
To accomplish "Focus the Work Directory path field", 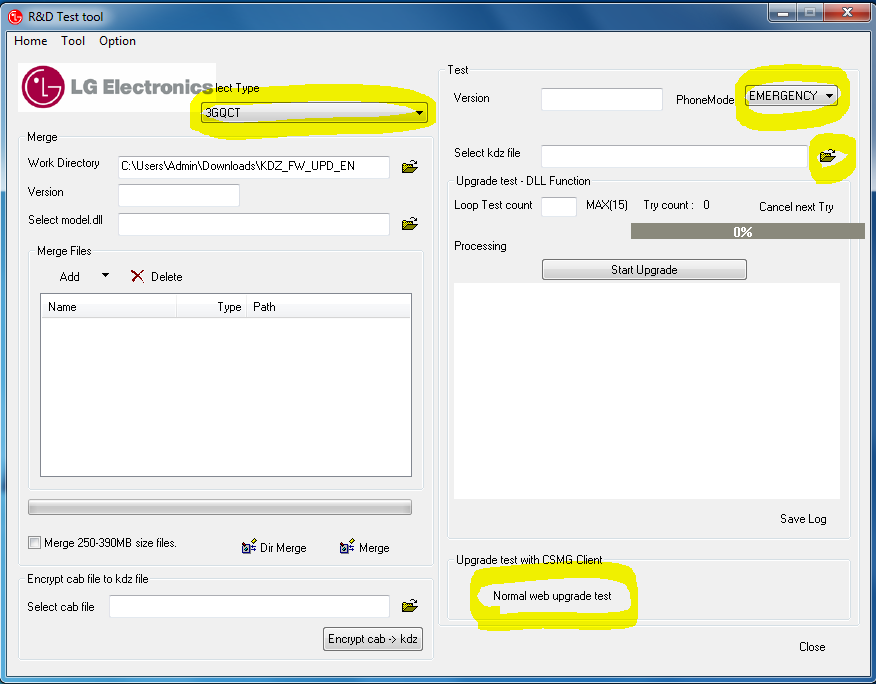I will click(x=254, y=167).
